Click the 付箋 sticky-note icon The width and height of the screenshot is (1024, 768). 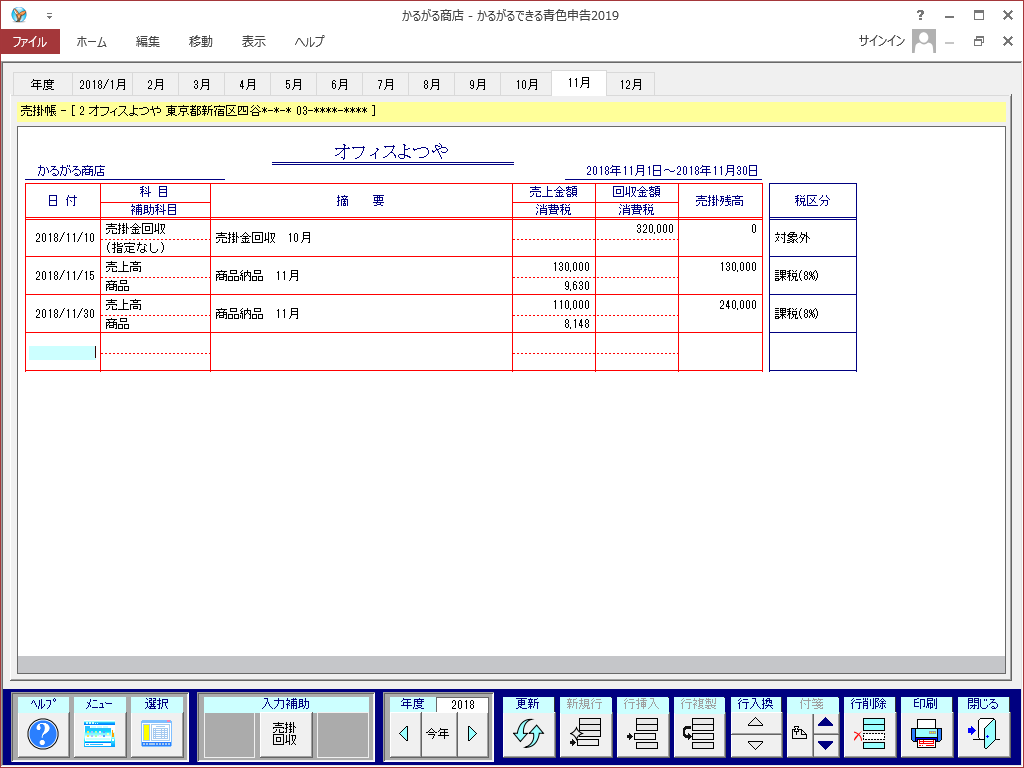(x=799, y=733)
